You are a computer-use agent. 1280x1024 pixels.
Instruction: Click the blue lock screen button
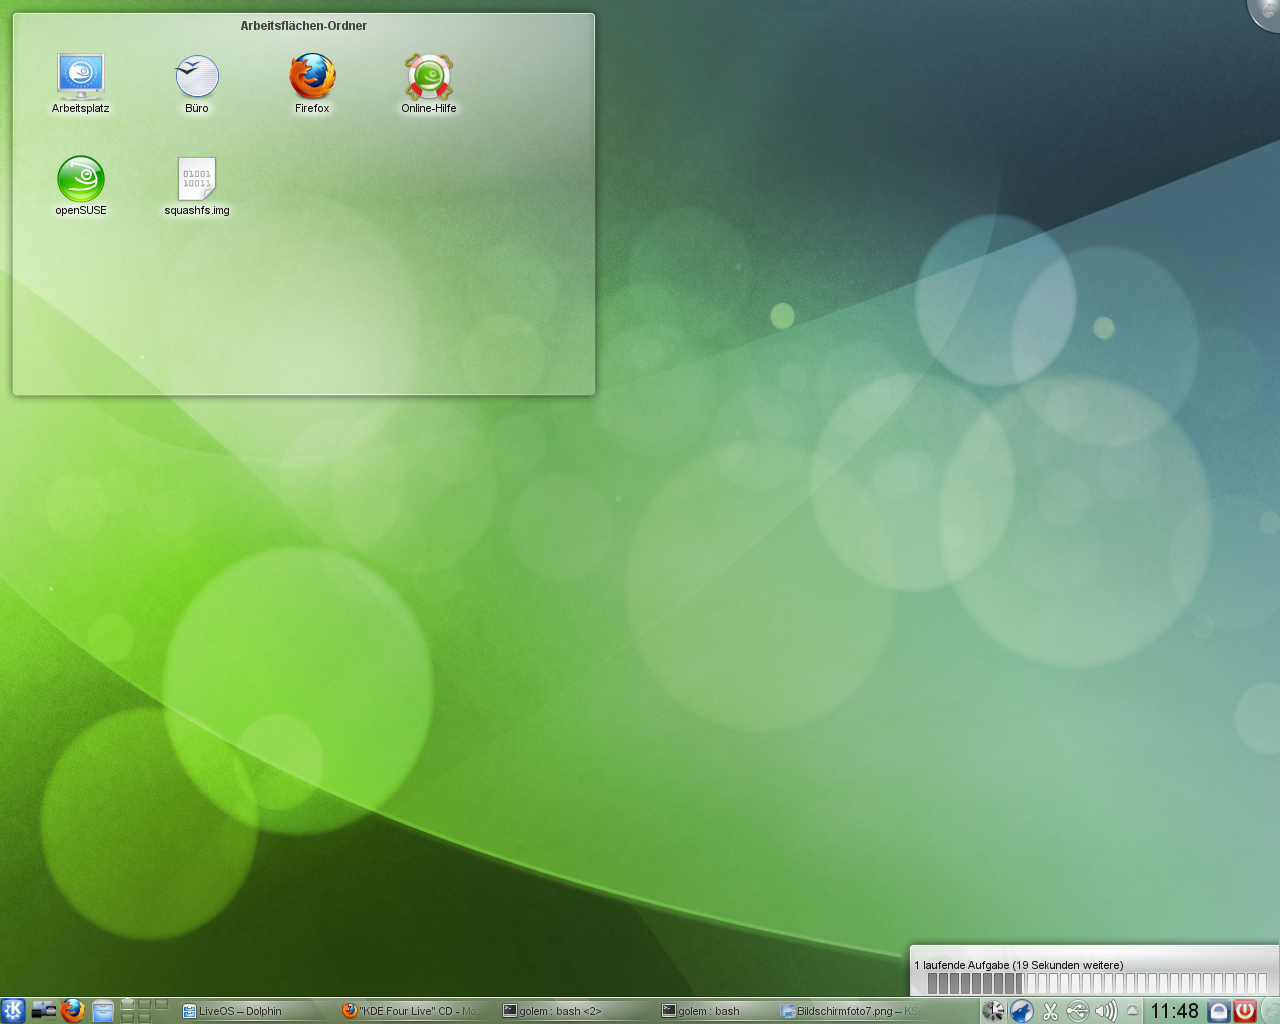click(1218, 1011)
